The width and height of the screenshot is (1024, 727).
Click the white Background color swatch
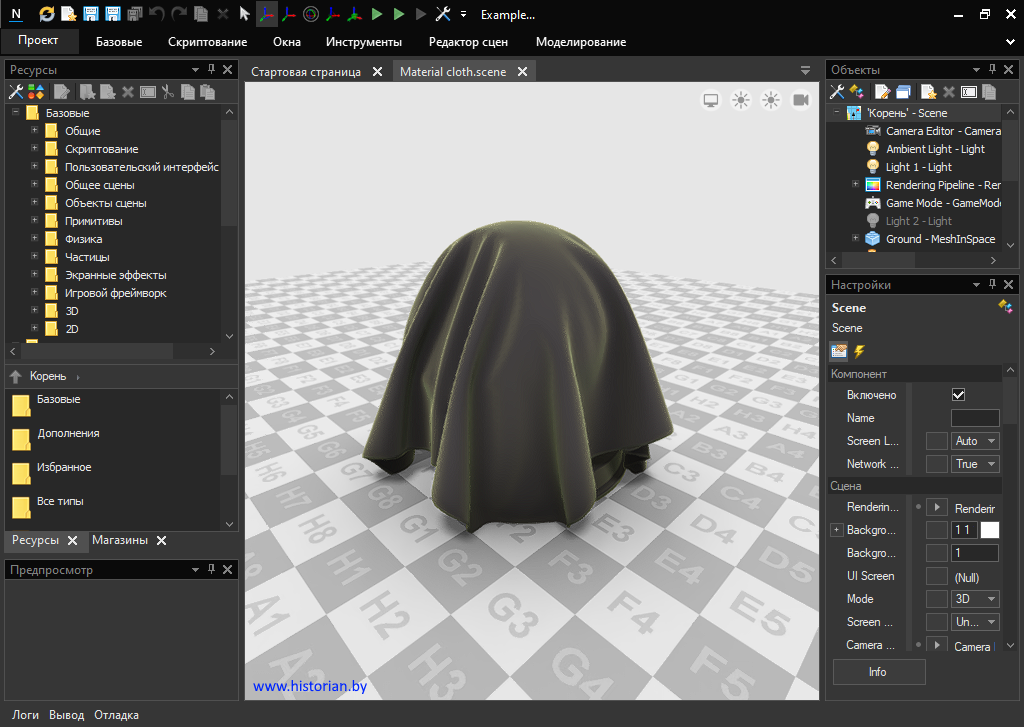pyautogui.click(x=989, y=530)
